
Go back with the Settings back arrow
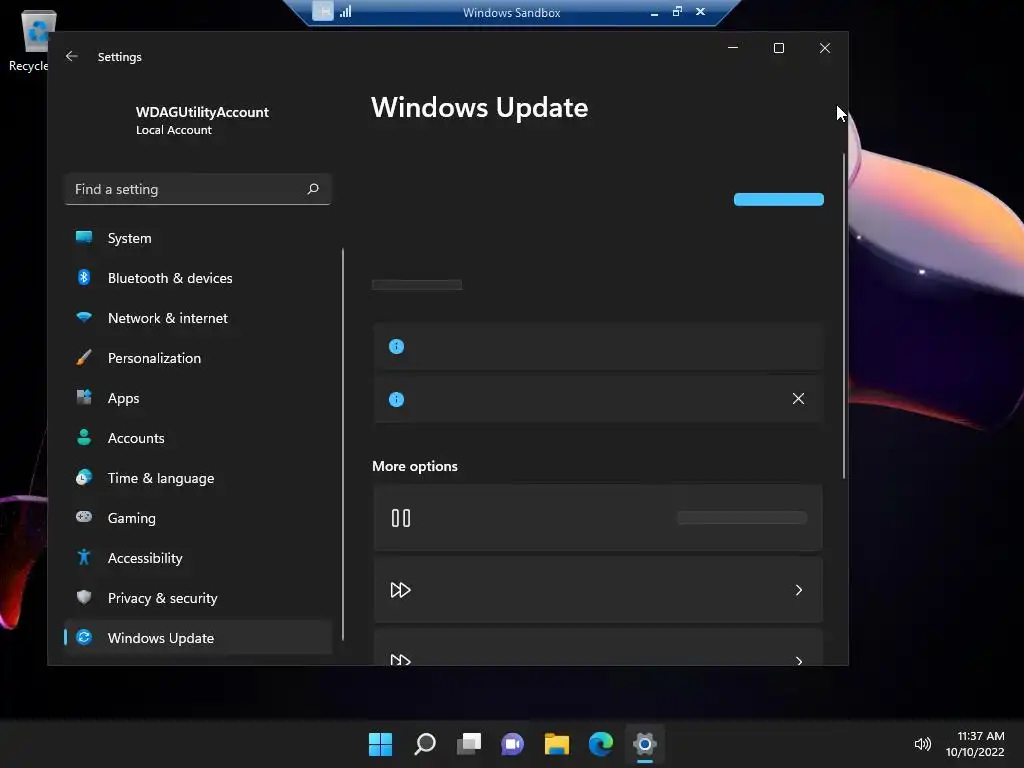72,56
